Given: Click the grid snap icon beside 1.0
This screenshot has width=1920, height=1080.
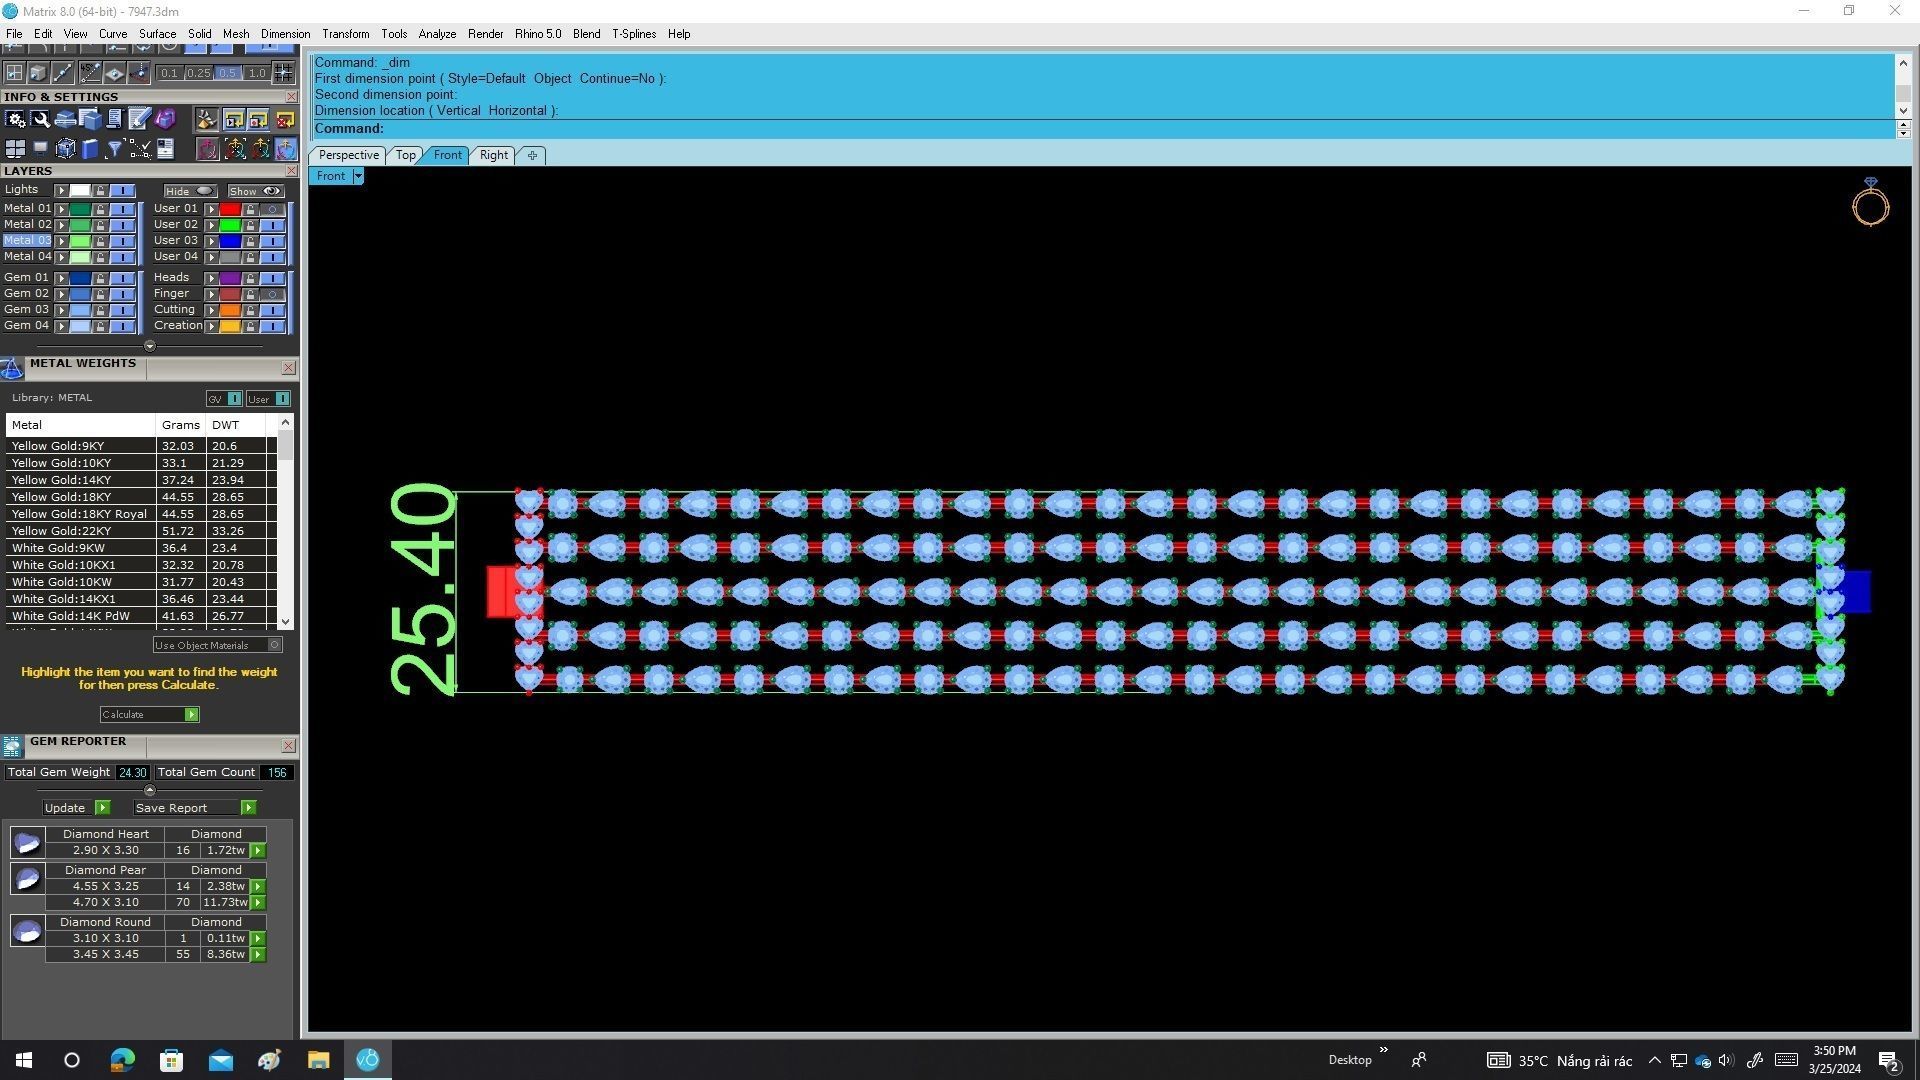Looking at the screenshot, I should pos(283,73).
